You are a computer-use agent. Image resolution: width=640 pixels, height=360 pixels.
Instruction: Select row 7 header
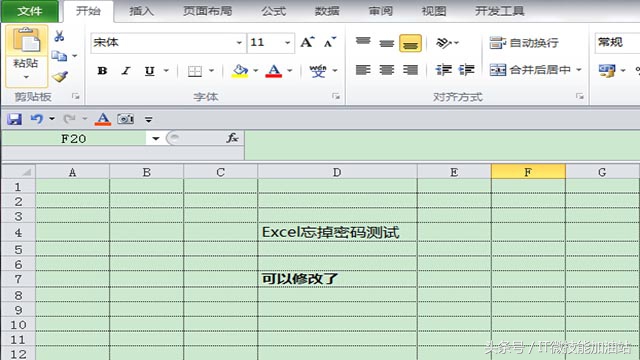pos(18,279)
